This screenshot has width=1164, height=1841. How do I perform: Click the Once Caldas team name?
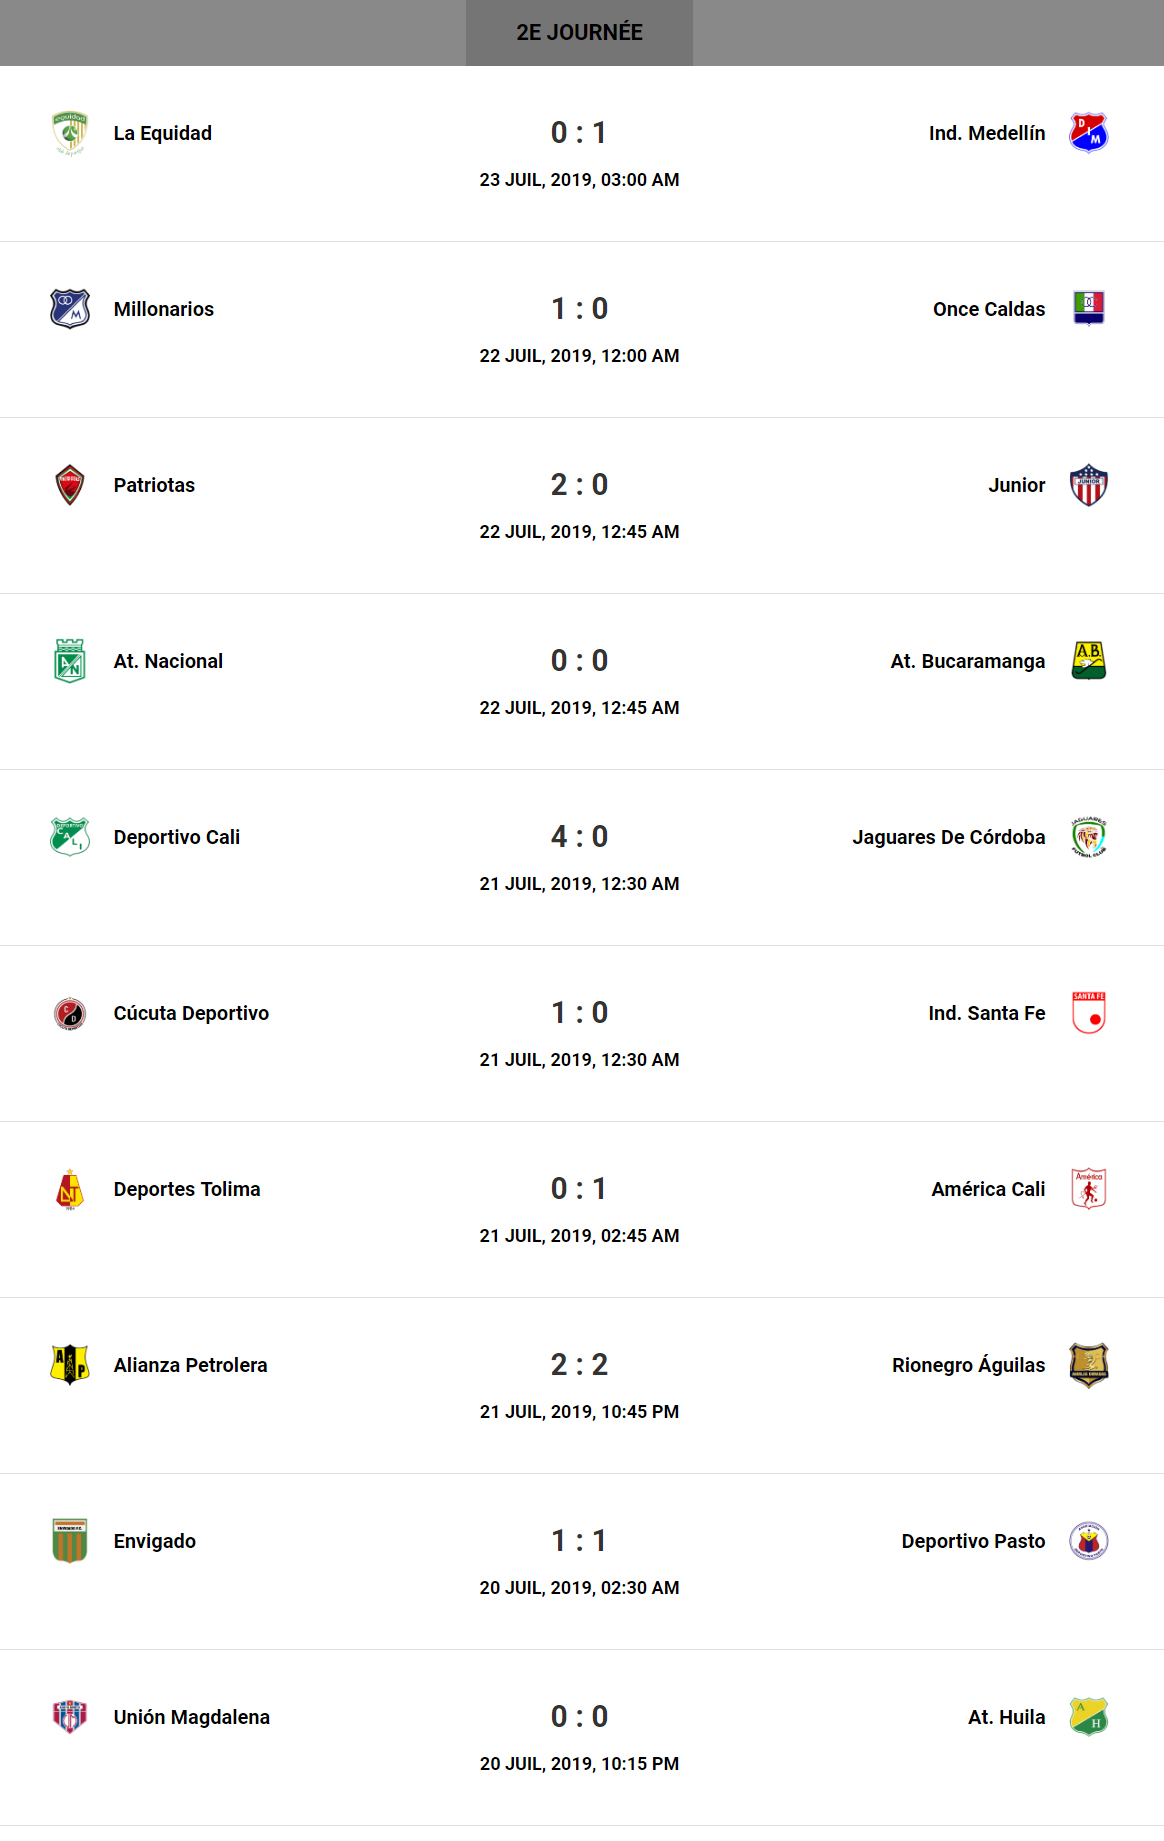(988, 309)
